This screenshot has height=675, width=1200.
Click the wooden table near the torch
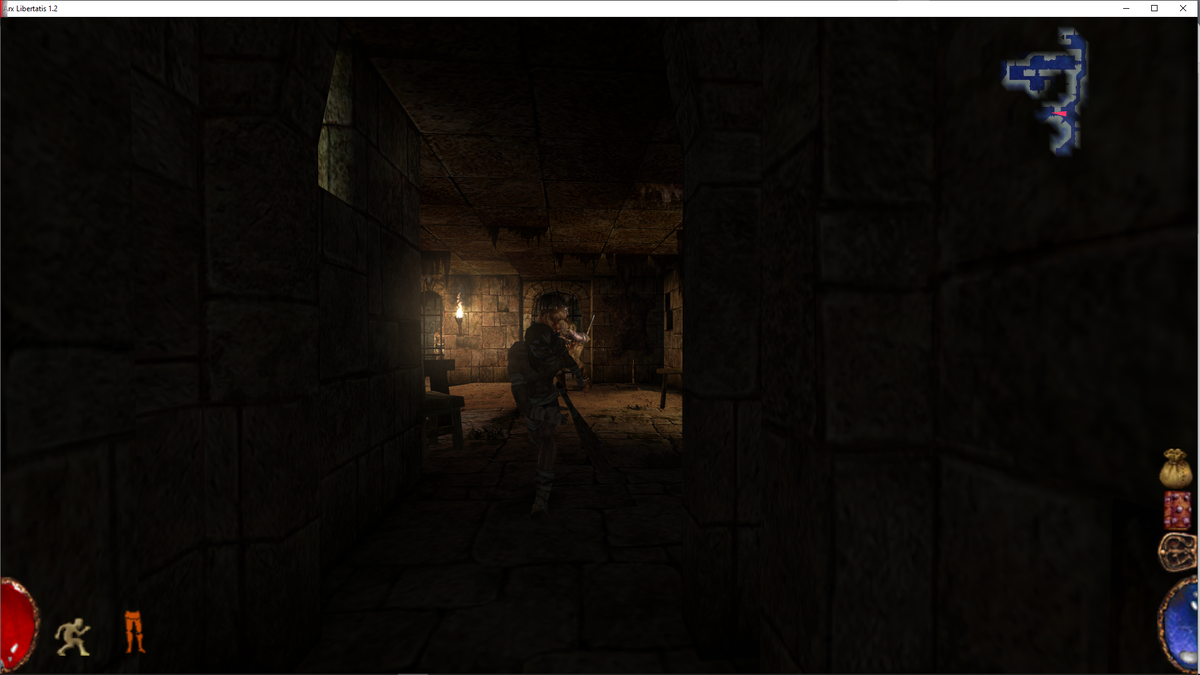point(445,405)
